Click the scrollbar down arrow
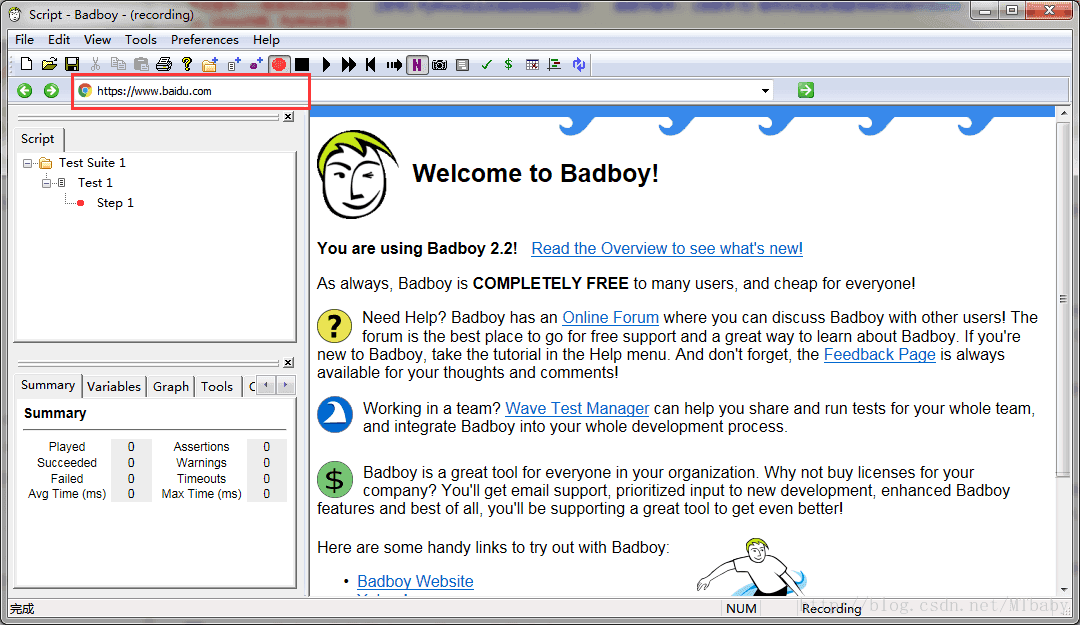 coord(1064,590)
